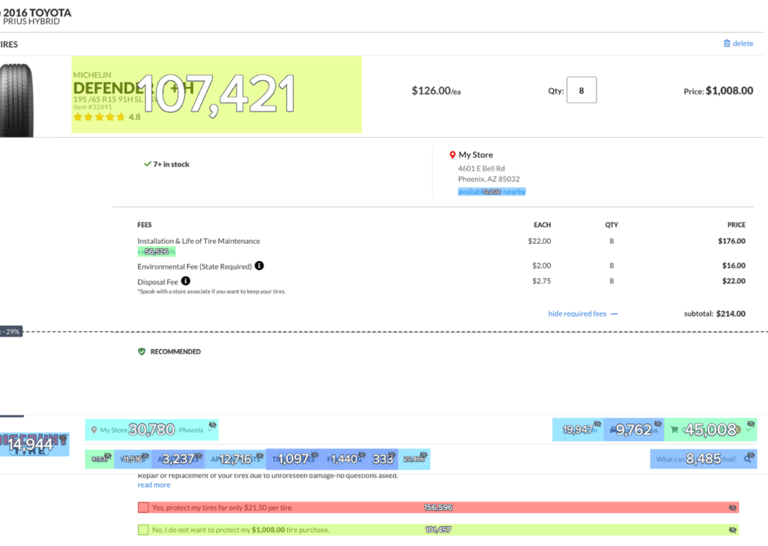Toggle eye icon on green 101,457 row
The height and width of the screenshot is (546, 768).
point(733,530)
